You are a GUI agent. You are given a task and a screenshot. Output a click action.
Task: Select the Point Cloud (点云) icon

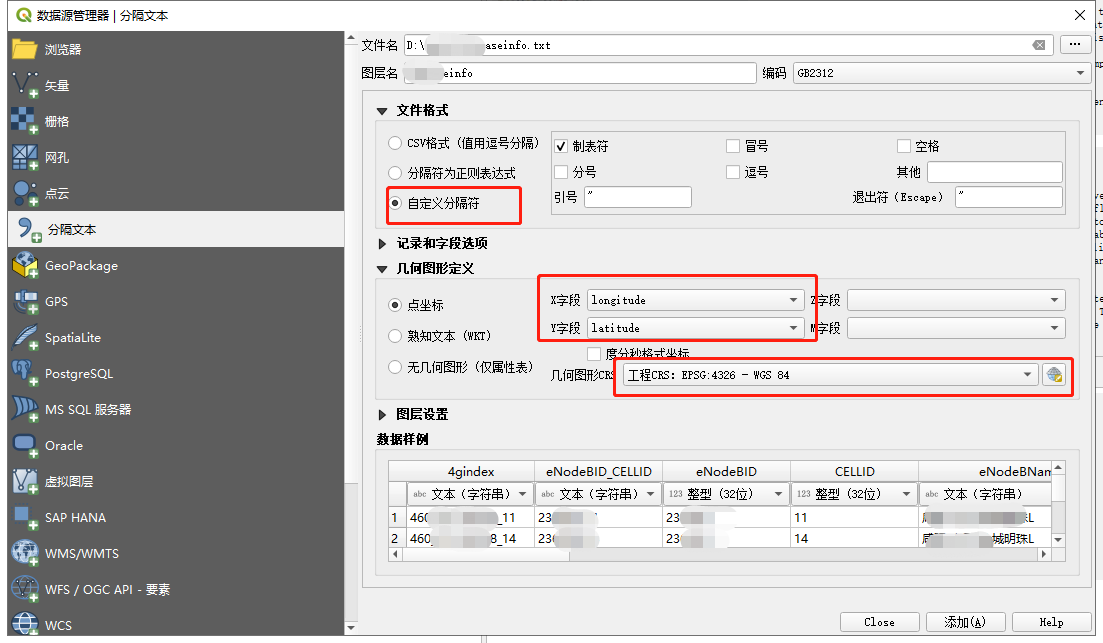point(25,194)
